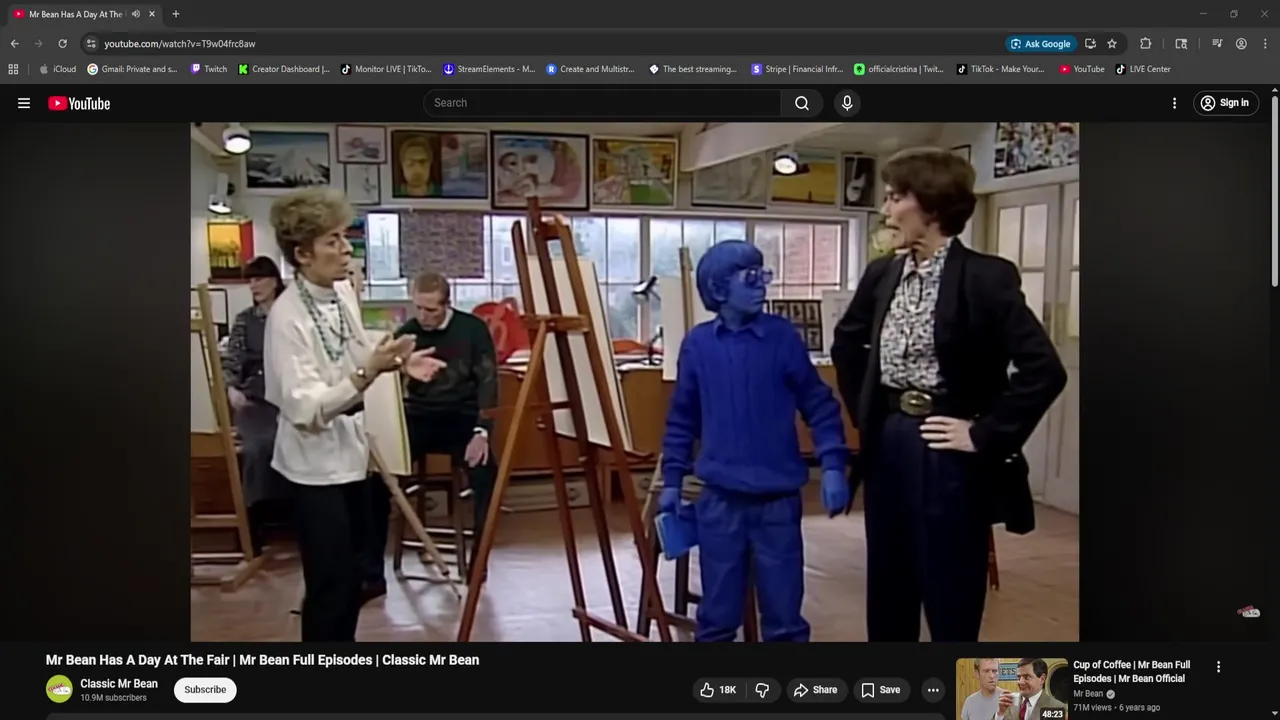Open a new browser tab
The height and width of the screenshot is (720, 1280).
coord(176,14)
